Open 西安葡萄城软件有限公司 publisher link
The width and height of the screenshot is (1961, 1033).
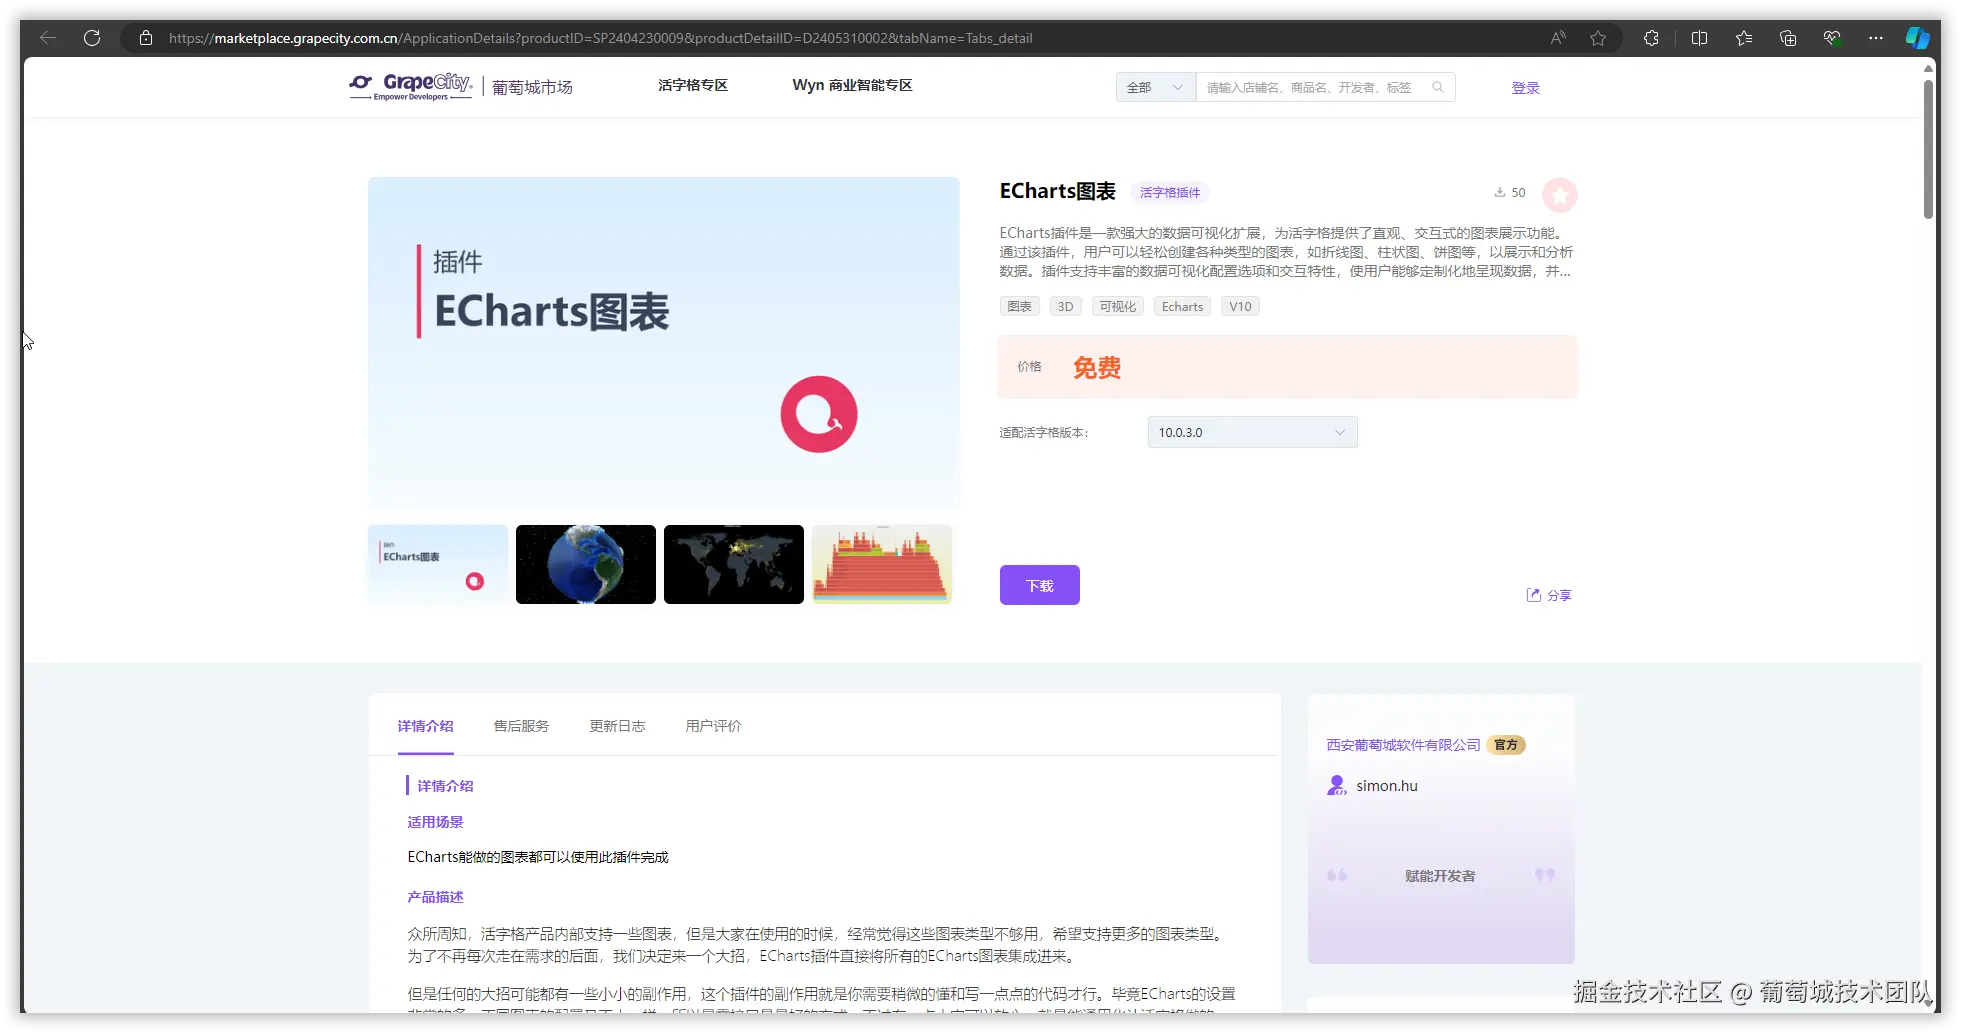[1403, 745]
